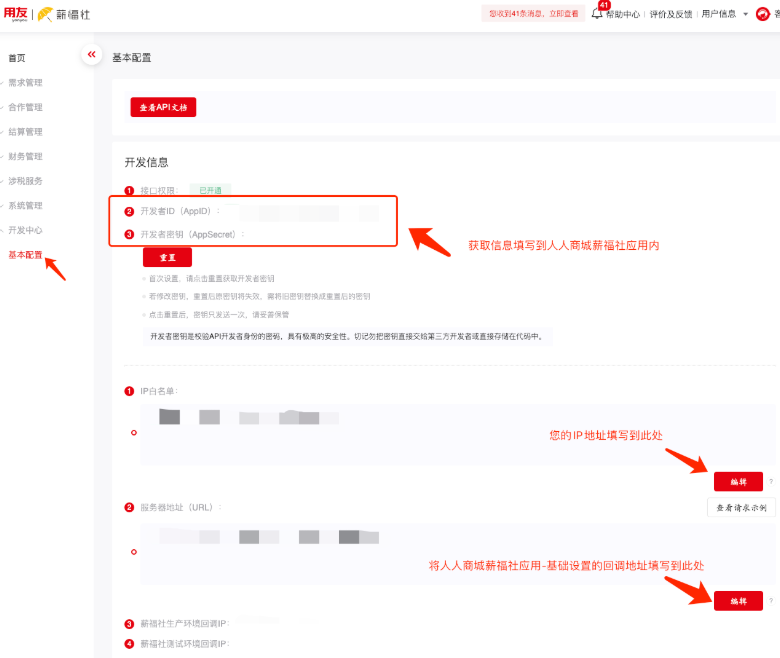780x658 pixels.
Task: Collapse the 开发中心 menu section
Action: point(25,230)
